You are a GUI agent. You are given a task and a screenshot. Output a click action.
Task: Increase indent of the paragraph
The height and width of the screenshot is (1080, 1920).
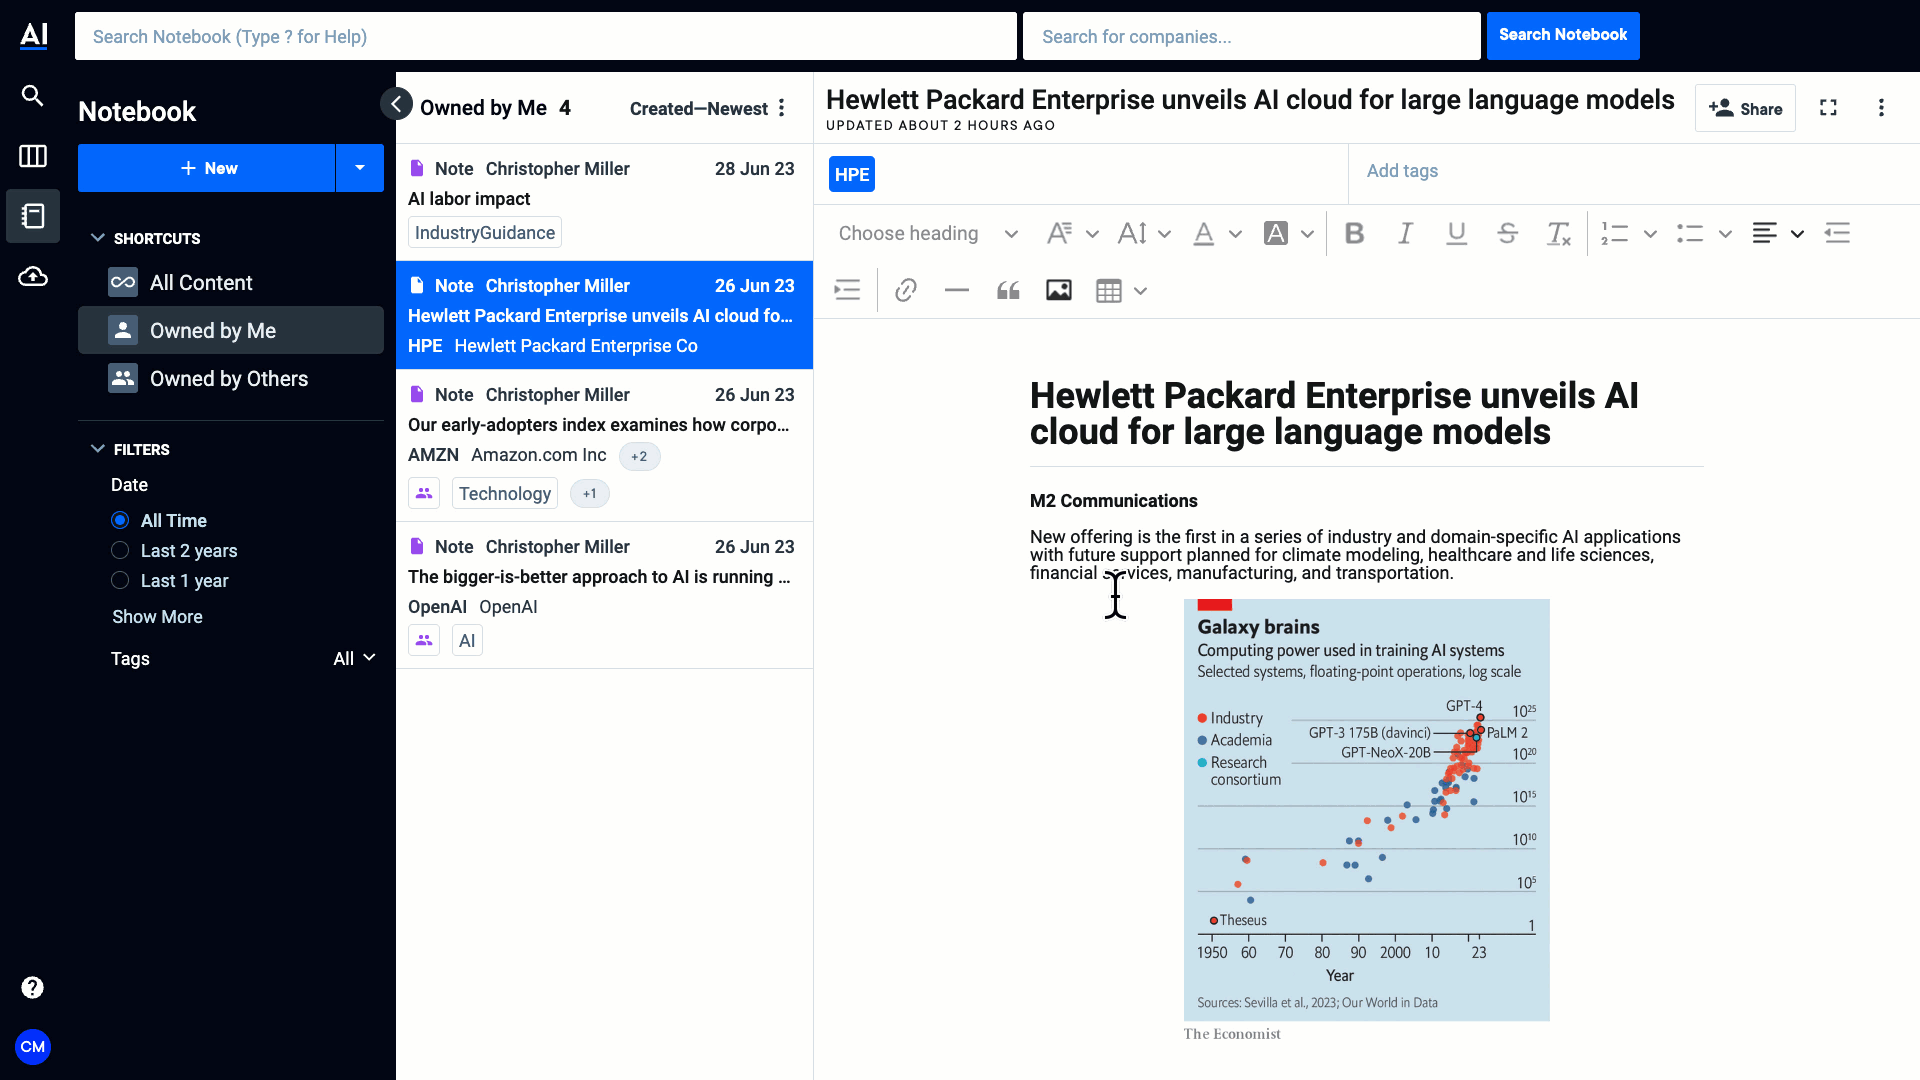[x=847, y=291]
